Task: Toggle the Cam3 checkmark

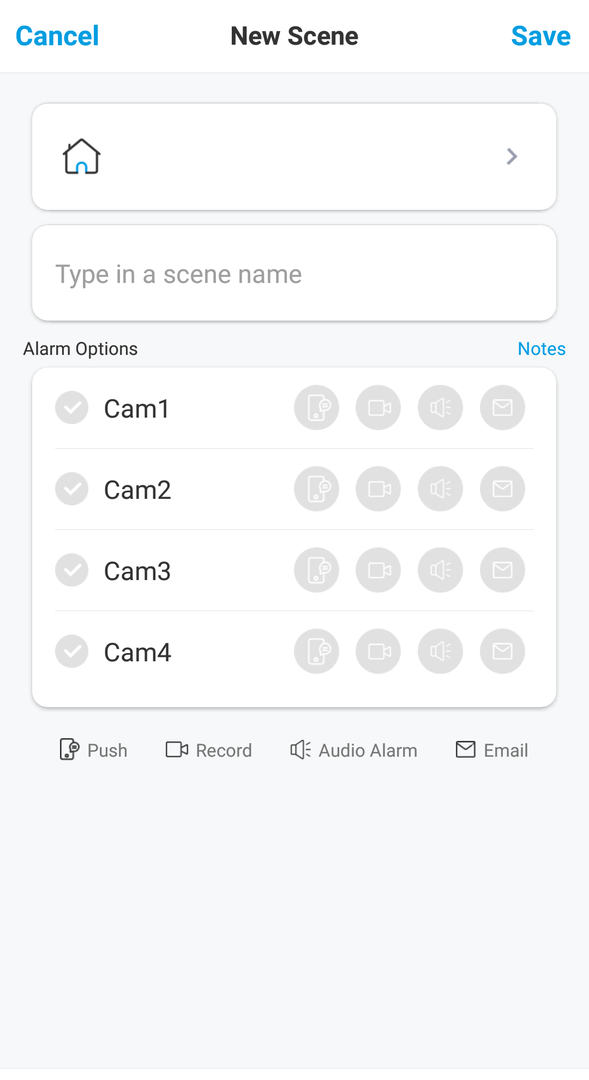Action: pos(72,570)
